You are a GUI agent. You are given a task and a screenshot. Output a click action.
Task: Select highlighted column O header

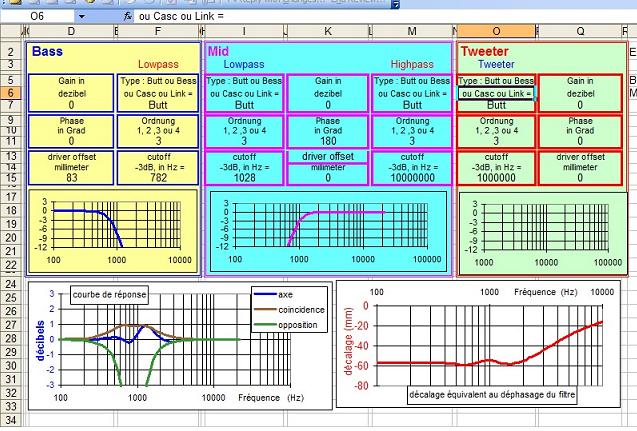tap(496, 31)
